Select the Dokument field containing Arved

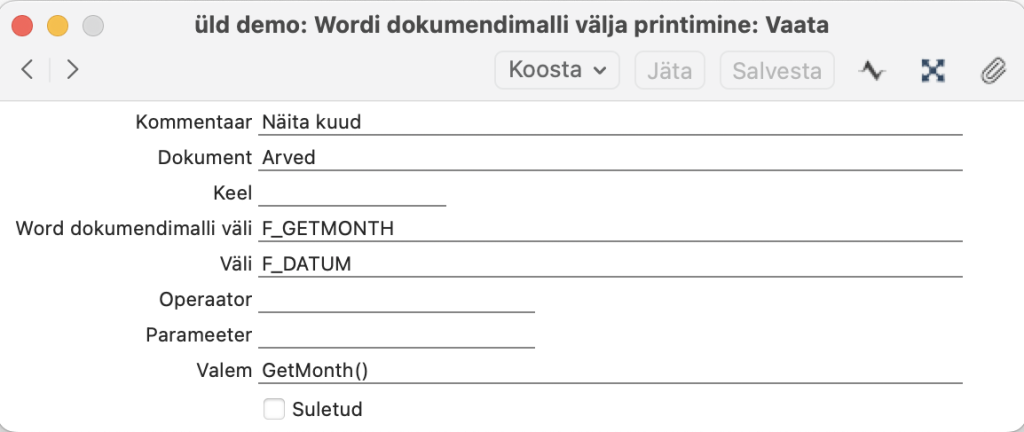click(610, 158)
